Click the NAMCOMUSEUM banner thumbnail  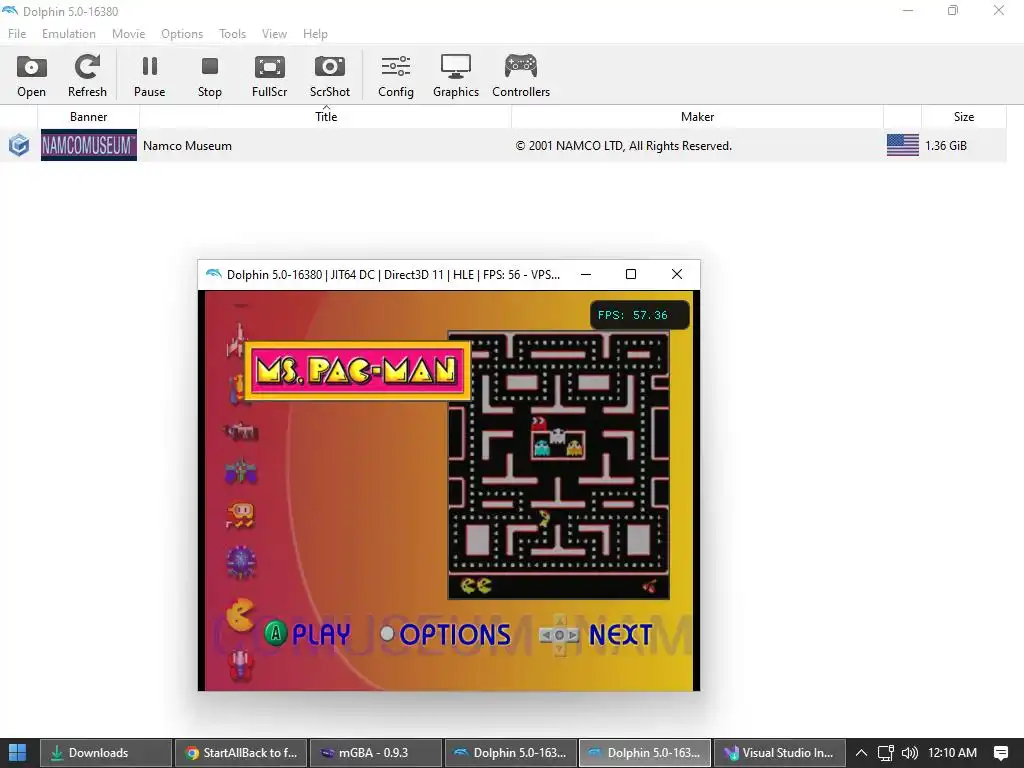pyautogui.click(x=89, y=145)
